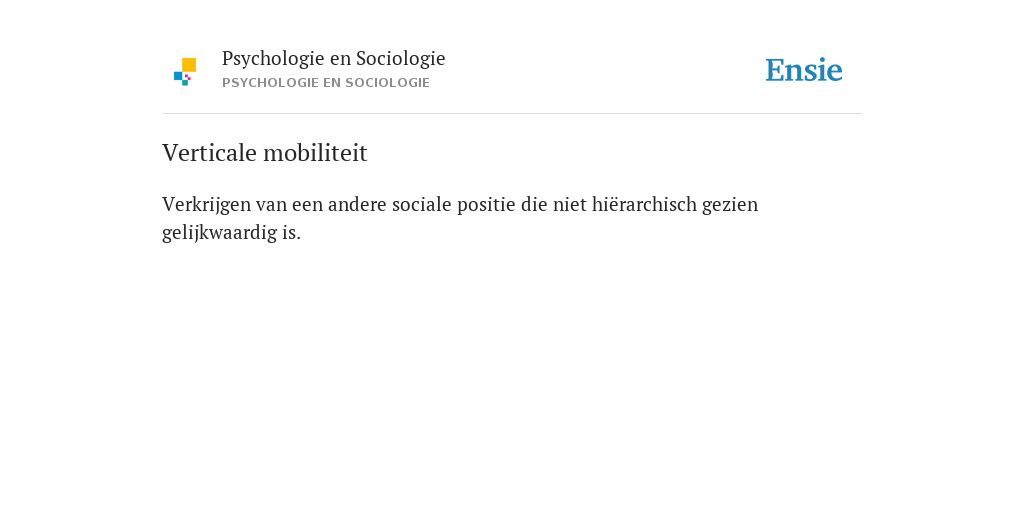Screen dimensions: 1024x512
Task: Click the word hiërarchisch in the definition
Action: coord(645,204)
